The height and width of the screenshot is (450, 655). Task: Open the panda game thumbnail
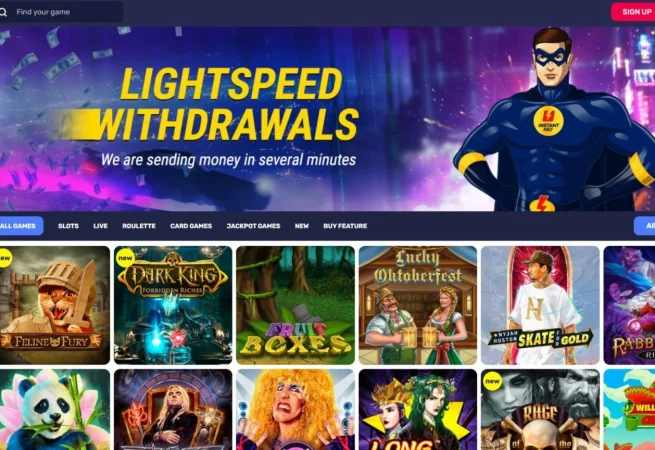point(55,409)
